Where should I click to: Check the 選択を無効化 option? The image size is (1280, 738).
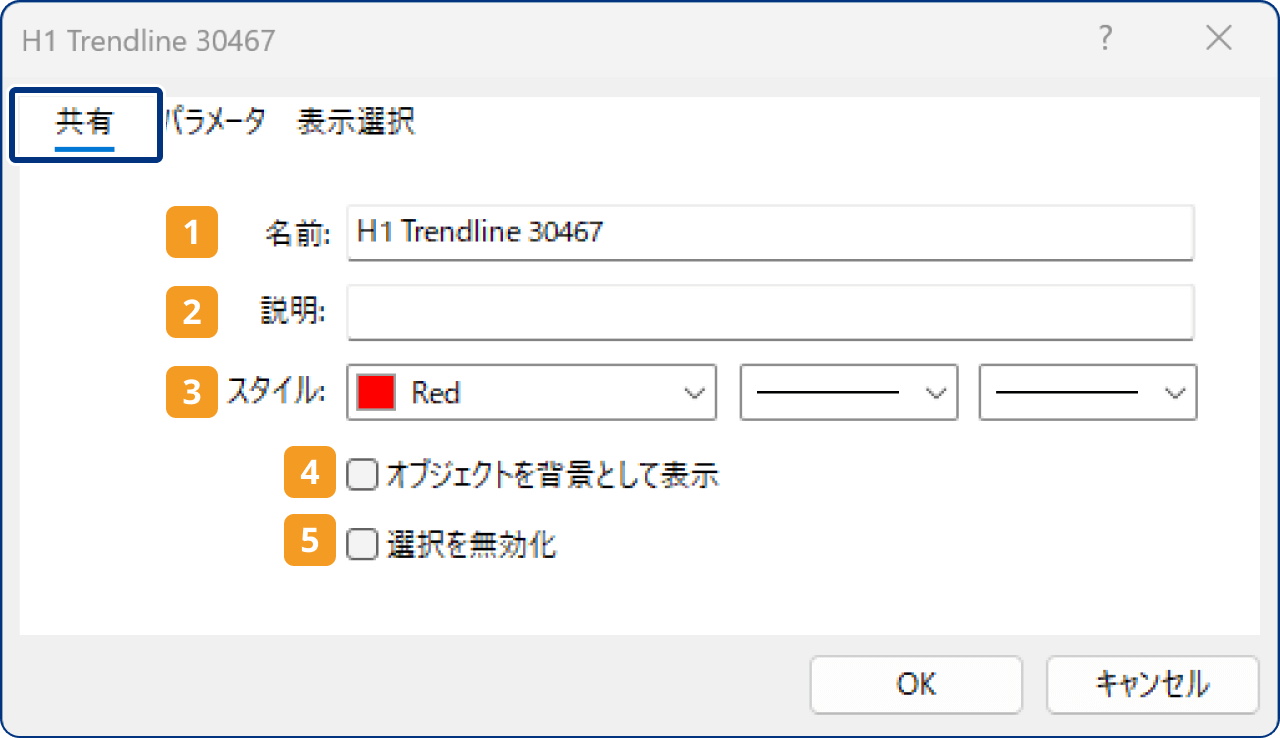tap(362, 543)
